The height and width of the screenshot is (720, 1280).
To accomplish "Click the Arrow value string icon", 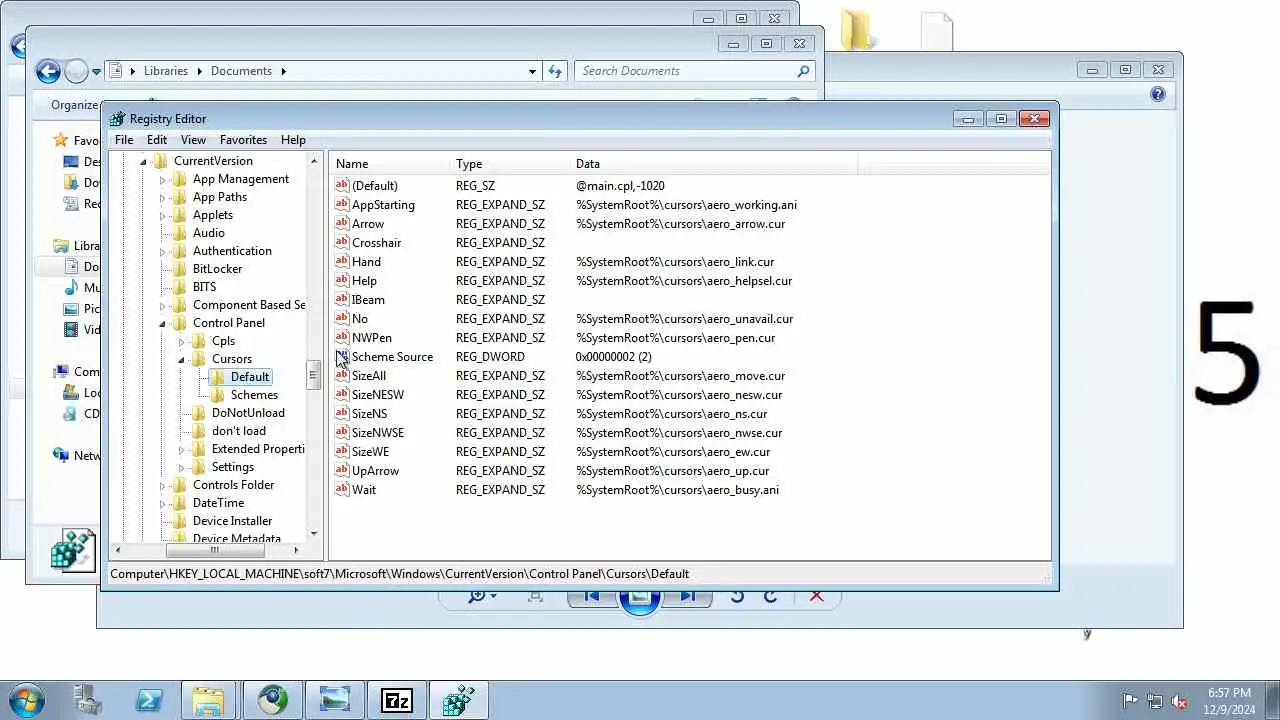I will (342, 224).
